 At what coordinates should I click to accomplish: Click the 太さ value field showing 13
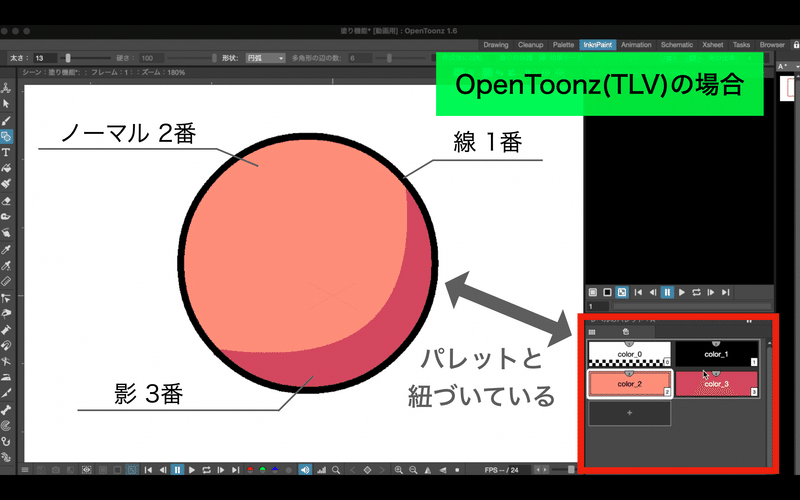45,58
